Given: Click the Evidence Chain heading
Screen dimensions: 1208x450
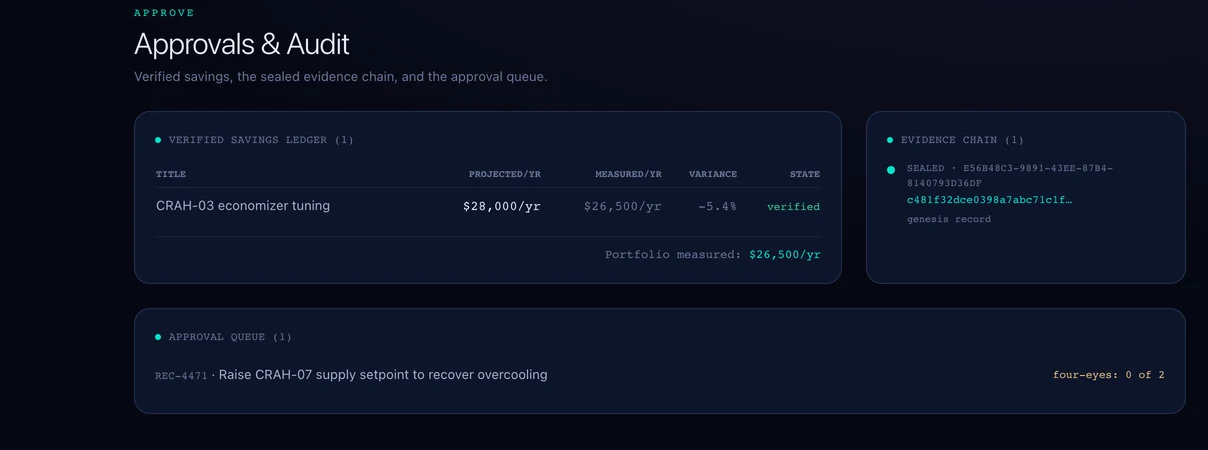Looking at the screenshot, I should (962, 140).
